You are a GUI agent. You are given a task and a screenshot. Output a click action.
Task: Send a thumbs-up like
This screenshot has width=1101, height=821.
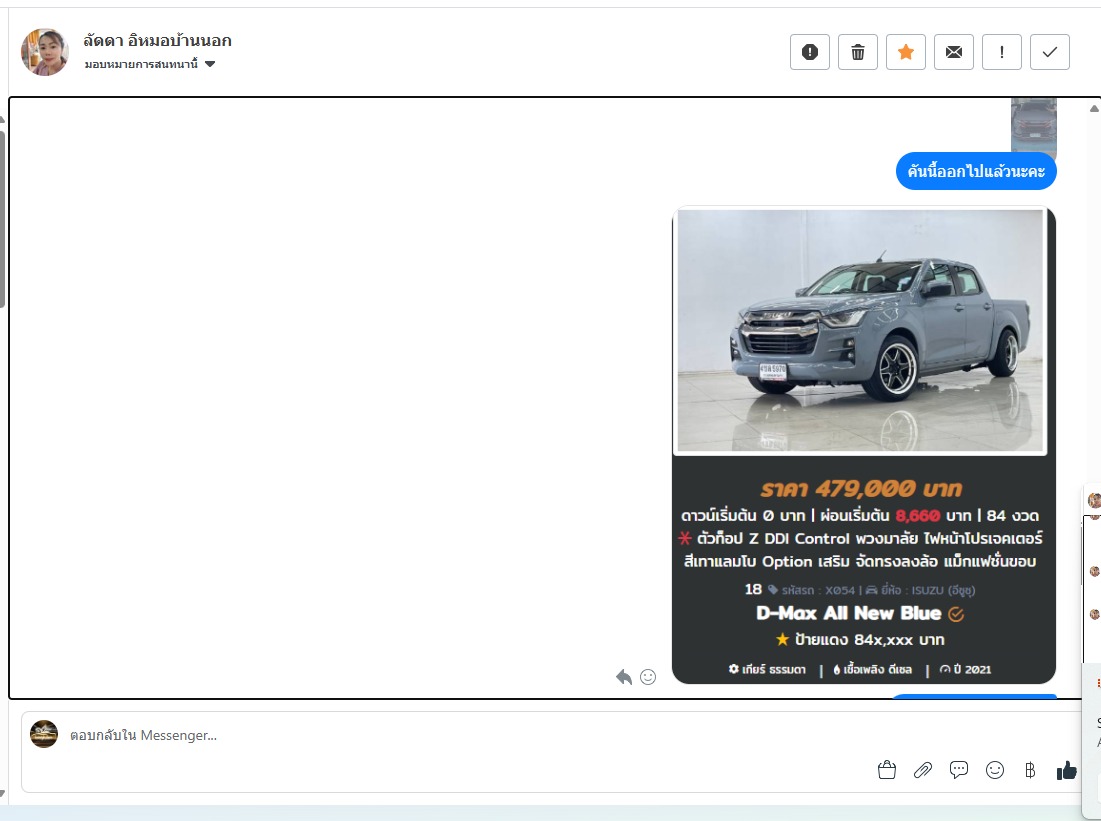1067,770
